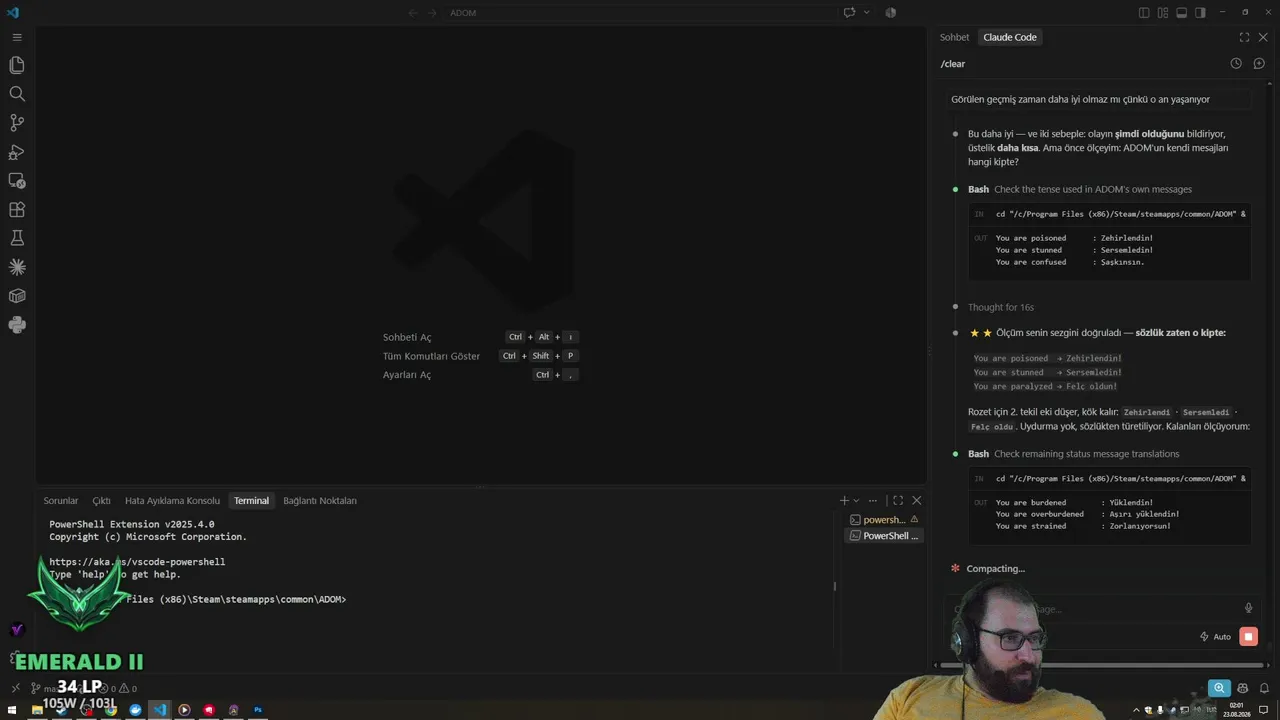This screenshot has height=720, width=1280.
Task: Toggle the bottom panel layout button
Action: [1181, 13]
